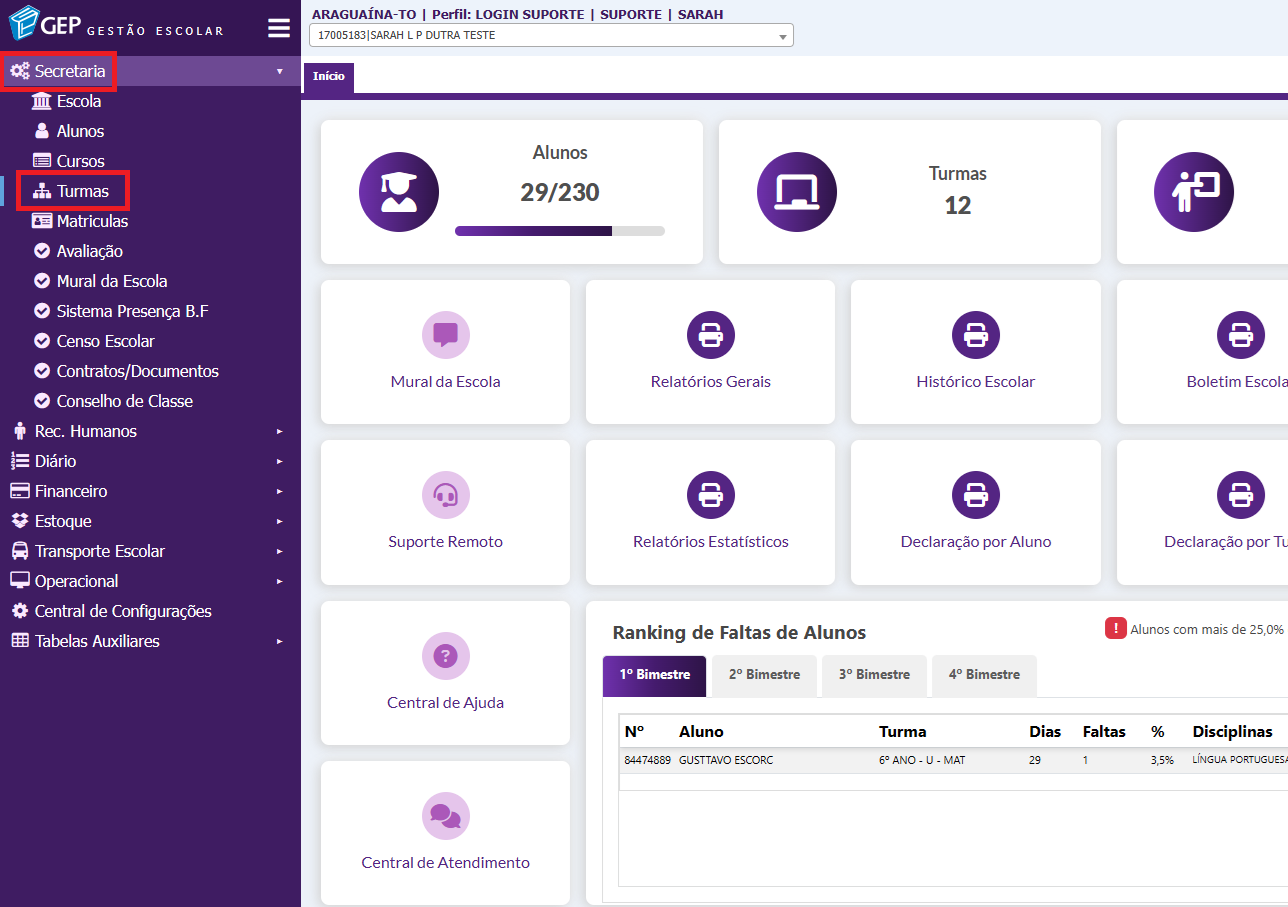Select the 4º Bimestre tab
1288x907 pixels.
[983, 675]
